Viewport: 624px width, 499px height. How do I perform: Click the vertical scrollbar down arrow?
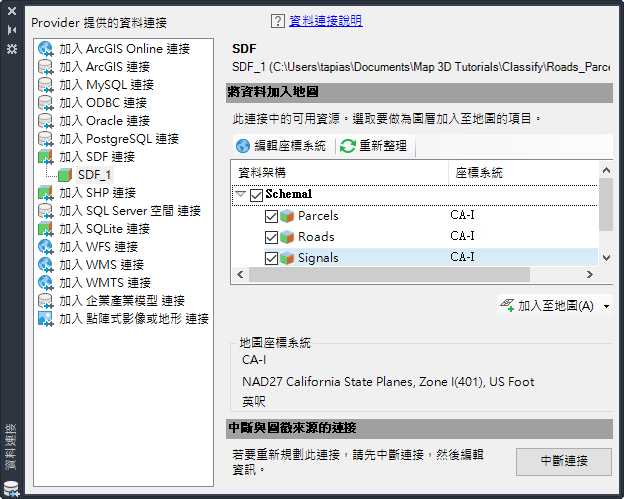pos(606,258)
